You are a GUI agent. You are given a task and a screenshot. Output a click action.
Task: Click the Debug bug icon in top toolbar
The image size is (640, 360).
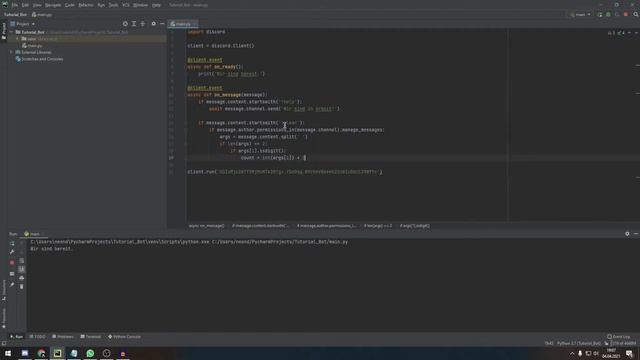tap(608, 15)
